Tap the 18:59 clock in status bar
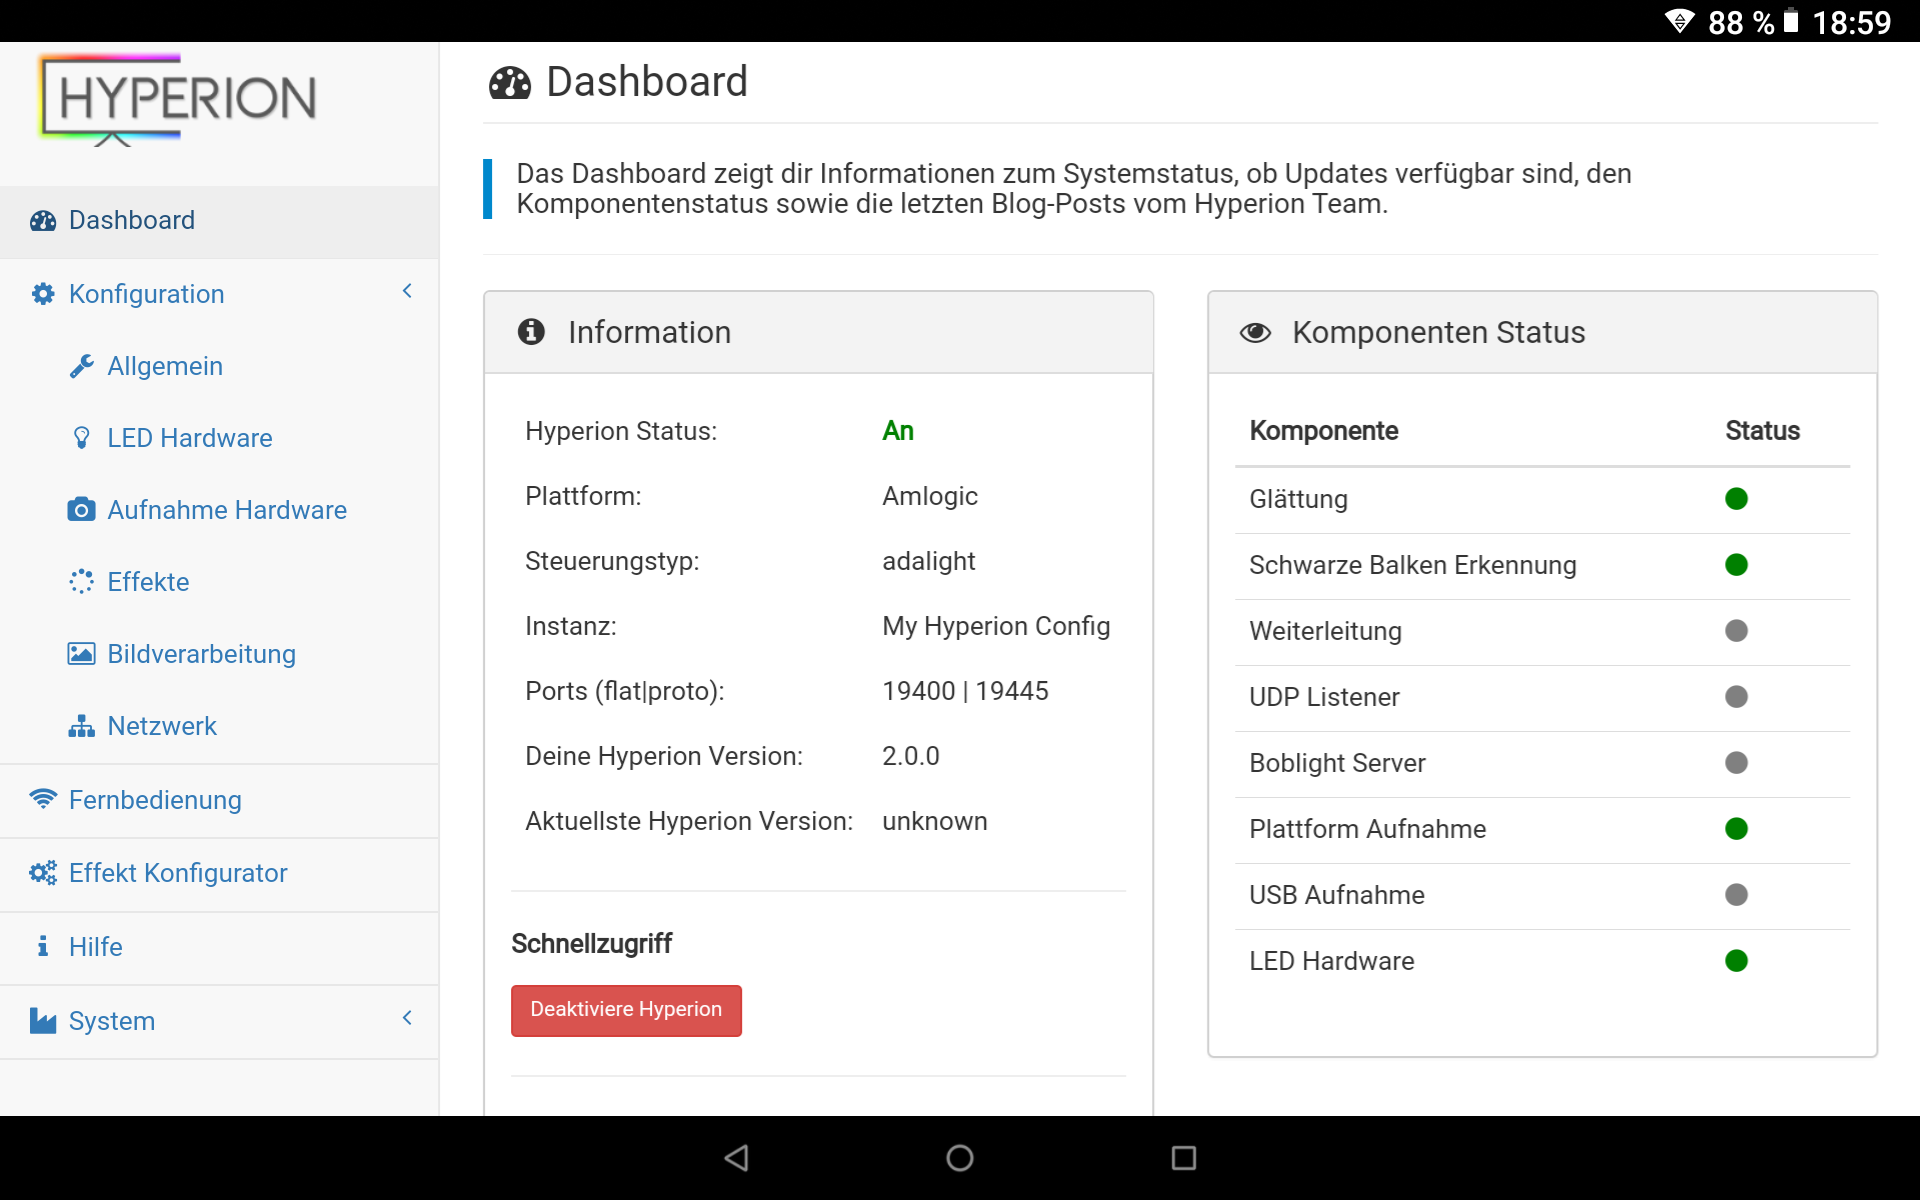Image resolution: width=1920 pixels, height=1200 pixels. [1851, 22]
